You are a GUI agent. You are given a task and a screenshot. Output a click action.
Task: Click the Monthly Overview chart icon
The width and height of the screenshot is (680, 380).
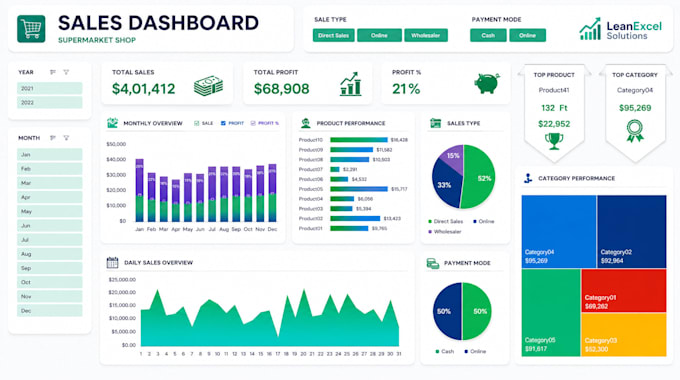click(x=112, y=123)
